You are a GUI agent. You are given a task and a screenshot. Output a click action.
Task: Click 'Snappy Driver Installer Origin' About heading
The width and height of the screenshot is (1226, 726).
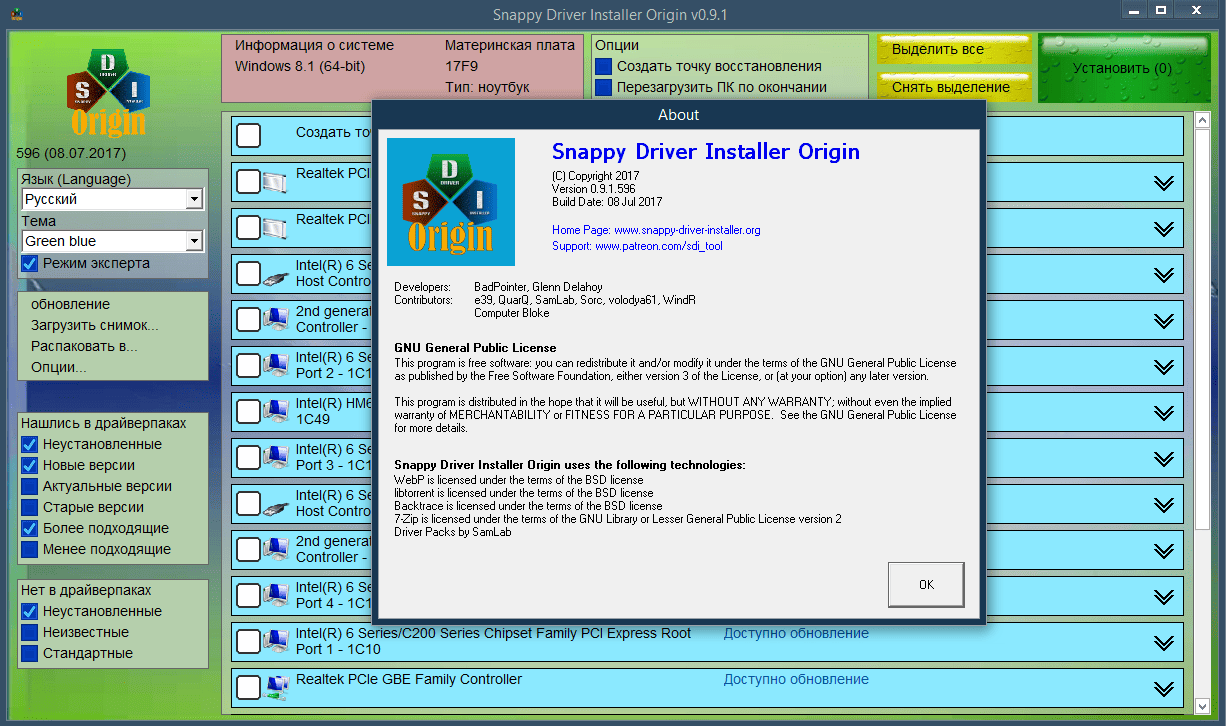706,151
